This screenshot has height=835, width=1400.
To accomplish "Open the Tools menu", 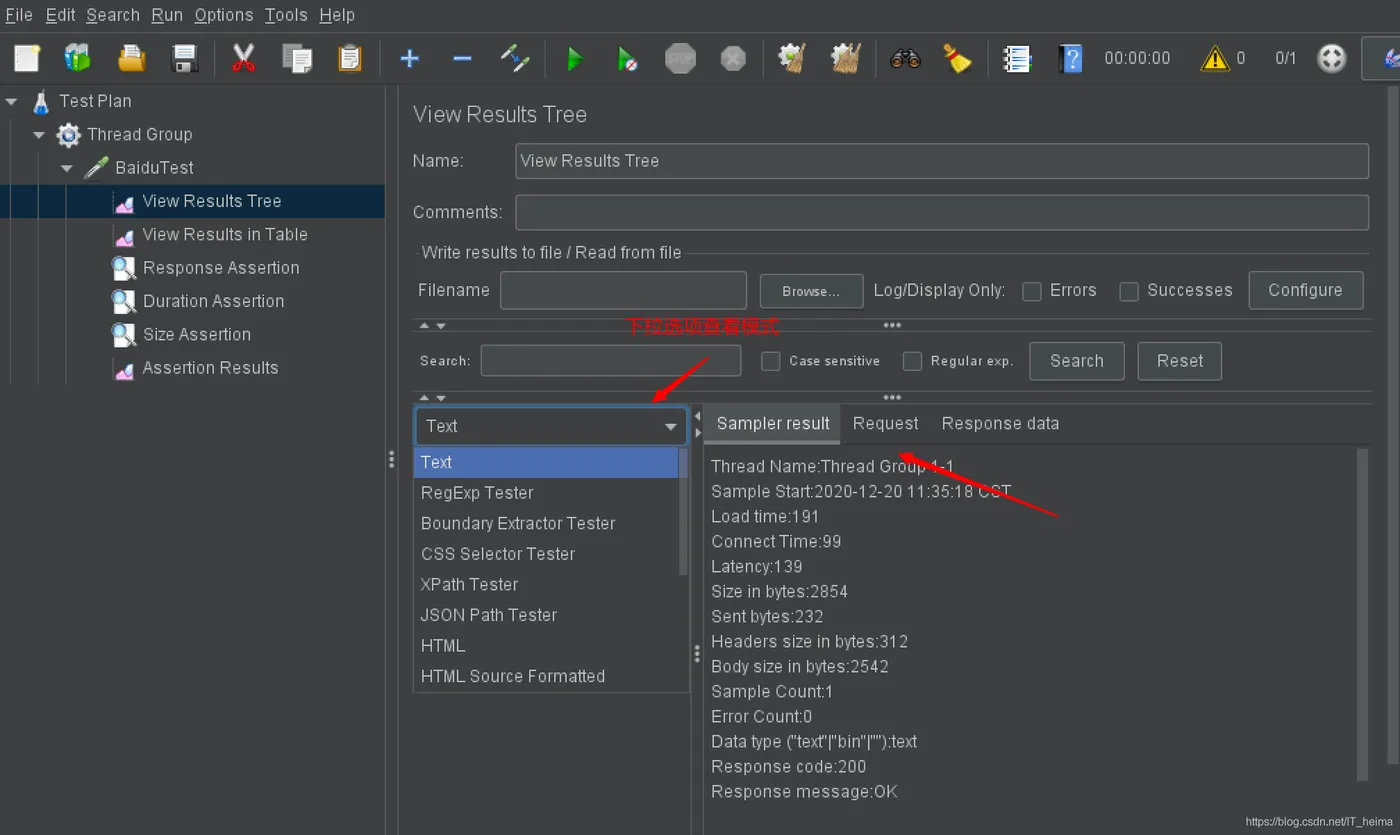I will tap(286, 15).
